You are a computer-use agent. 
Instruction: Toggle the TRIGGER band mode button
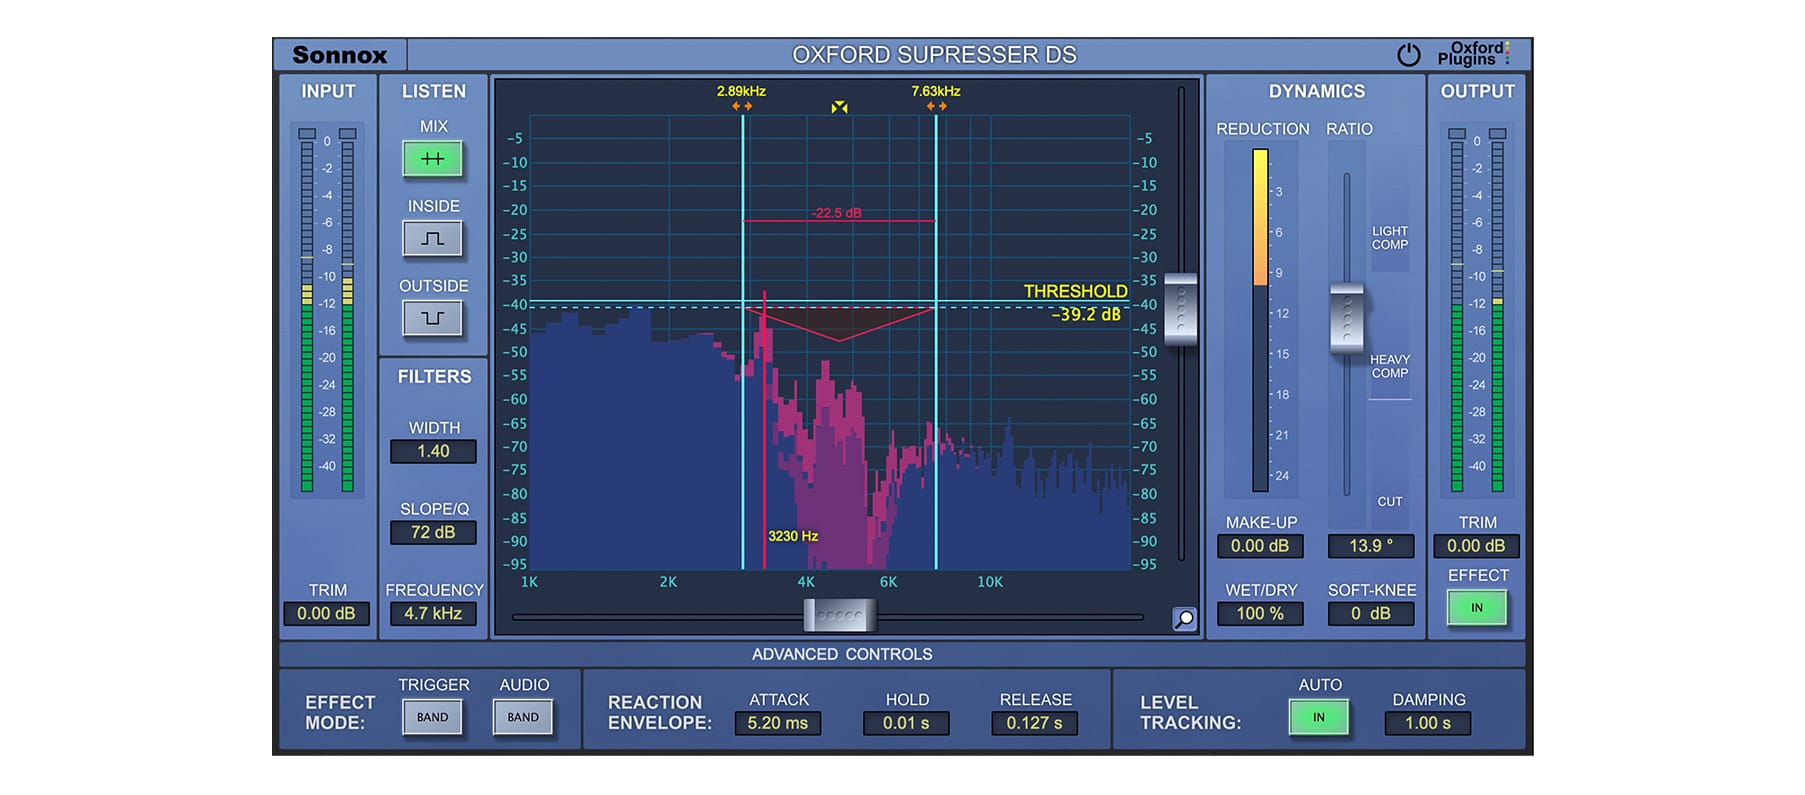point(433,717)
